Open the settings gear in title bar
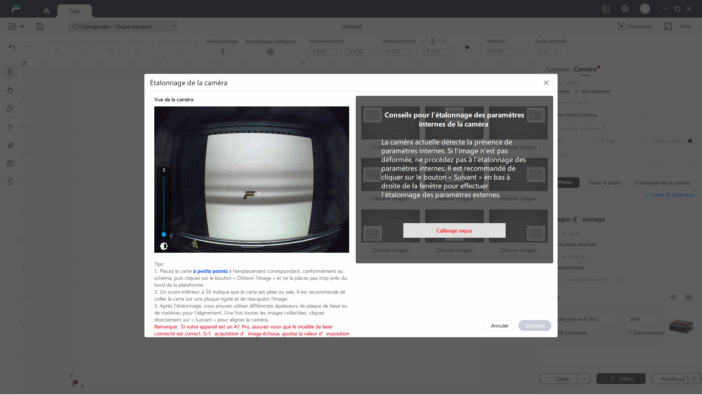The width and height of the screenshot is (702, 395). [x=625, y=9]
